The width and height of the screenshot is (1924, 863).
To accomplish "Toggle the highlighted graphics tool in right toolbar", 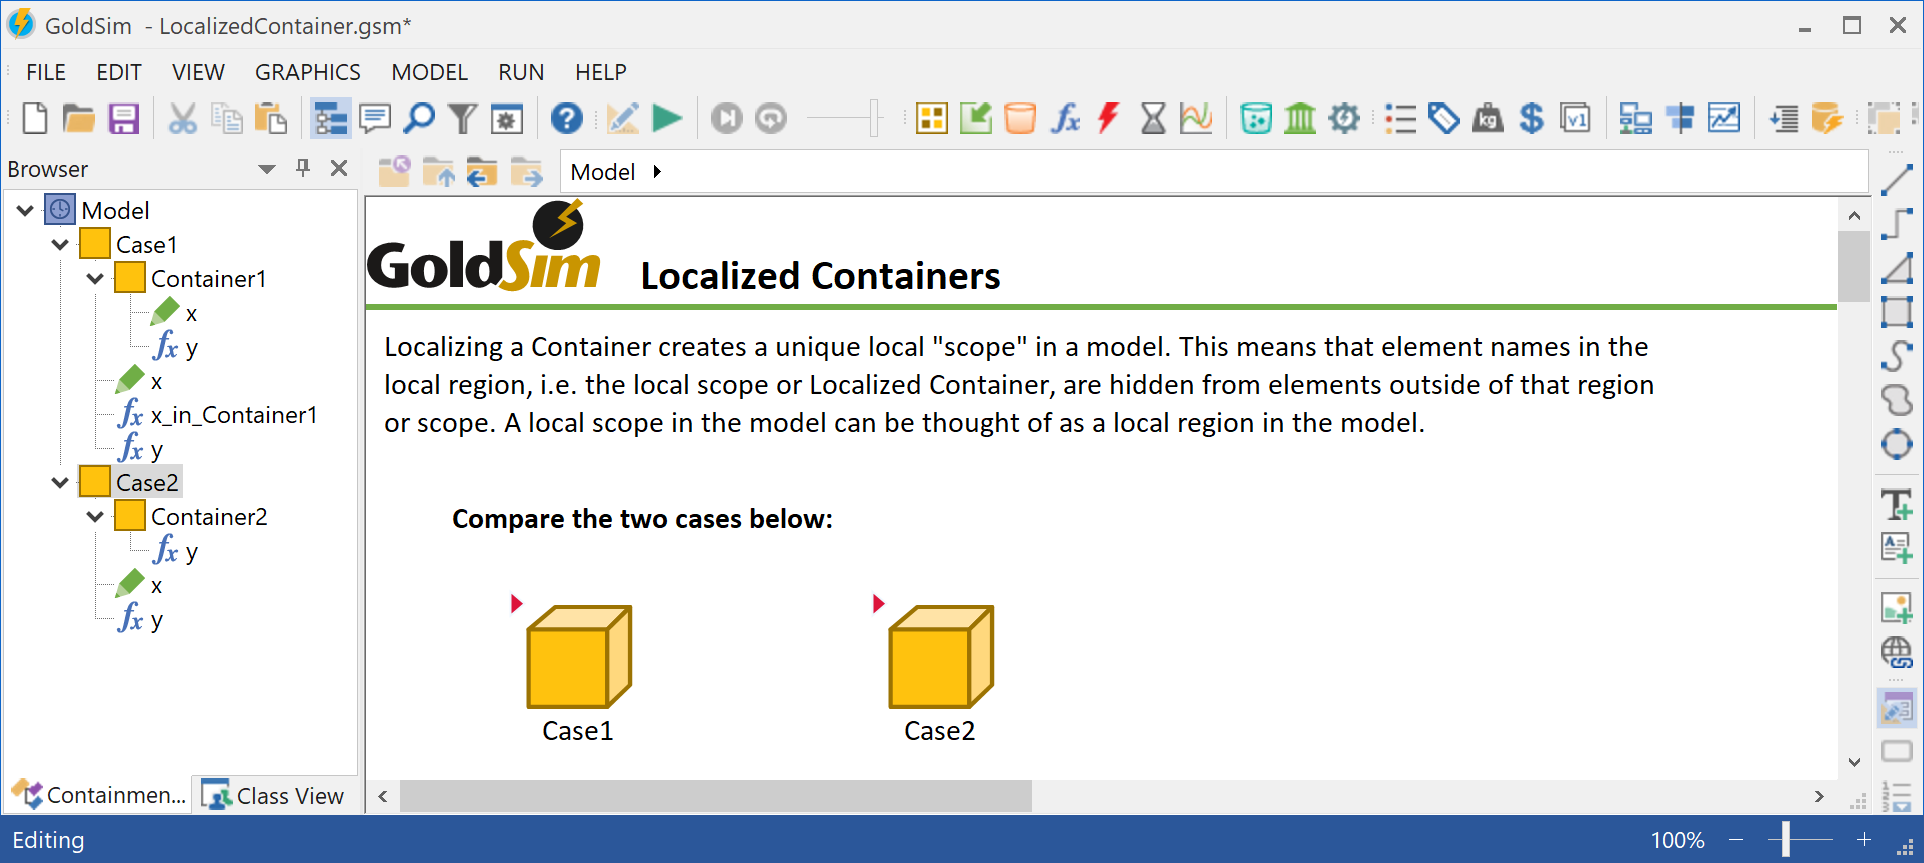I will (x=1896, y=709).
